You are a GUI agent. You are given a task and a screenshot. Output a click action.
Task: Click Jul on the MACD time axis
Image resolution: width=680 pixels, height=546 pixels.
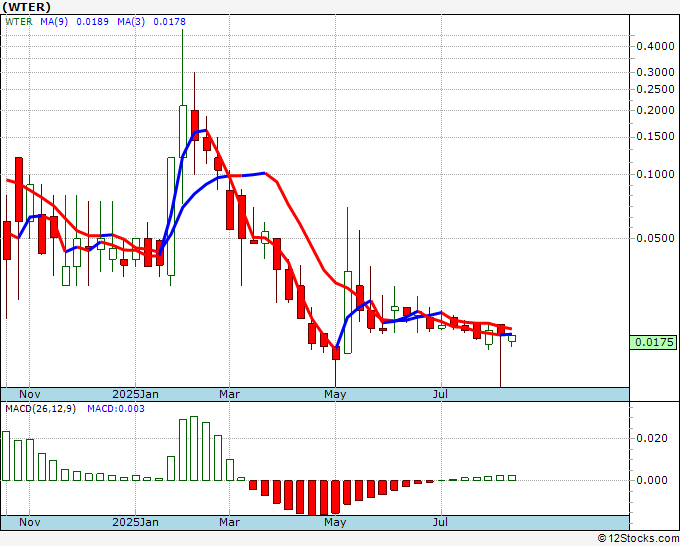click(441, 522)
